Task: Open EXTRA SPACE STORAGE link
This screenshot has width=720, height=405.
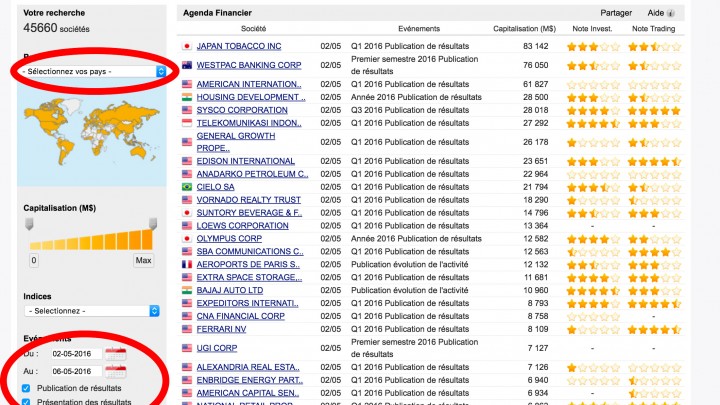Action: point(249,277)
